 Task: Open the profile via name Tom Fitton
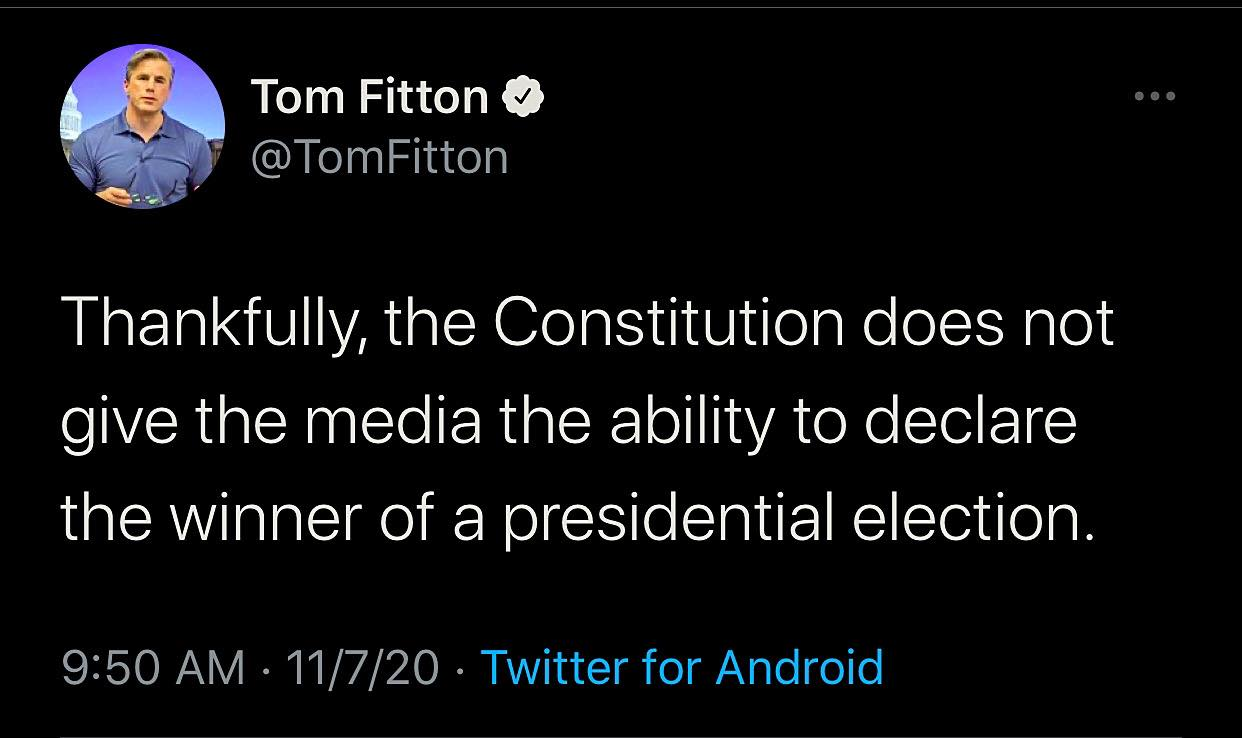pos(369,97)
